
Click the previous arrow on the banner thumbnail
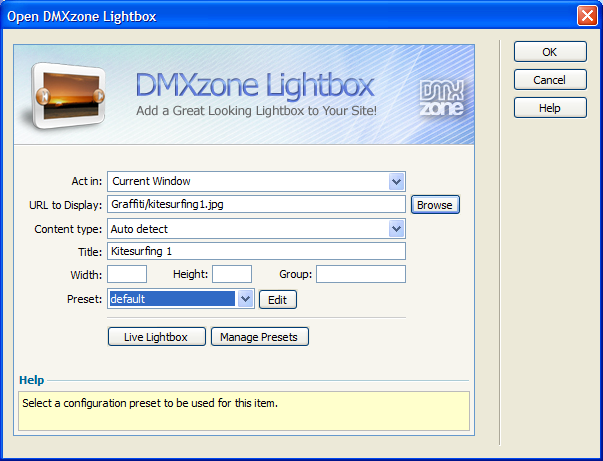tap(43, 96)
